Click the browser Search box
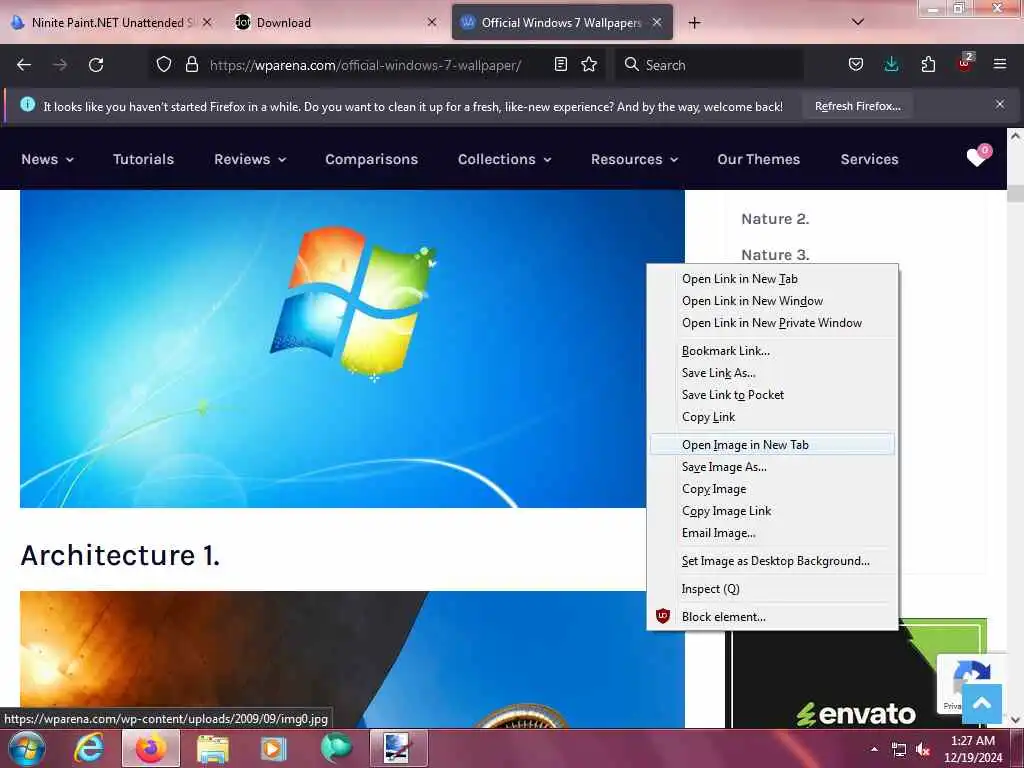The height and width of the screenshot is (768, 1024). pos(709,65)
